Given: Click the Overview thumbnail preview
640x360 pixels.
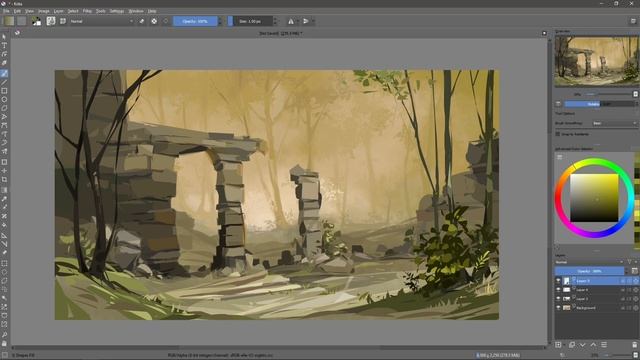Looking at the screenshot, I should [x=596, y=61].
